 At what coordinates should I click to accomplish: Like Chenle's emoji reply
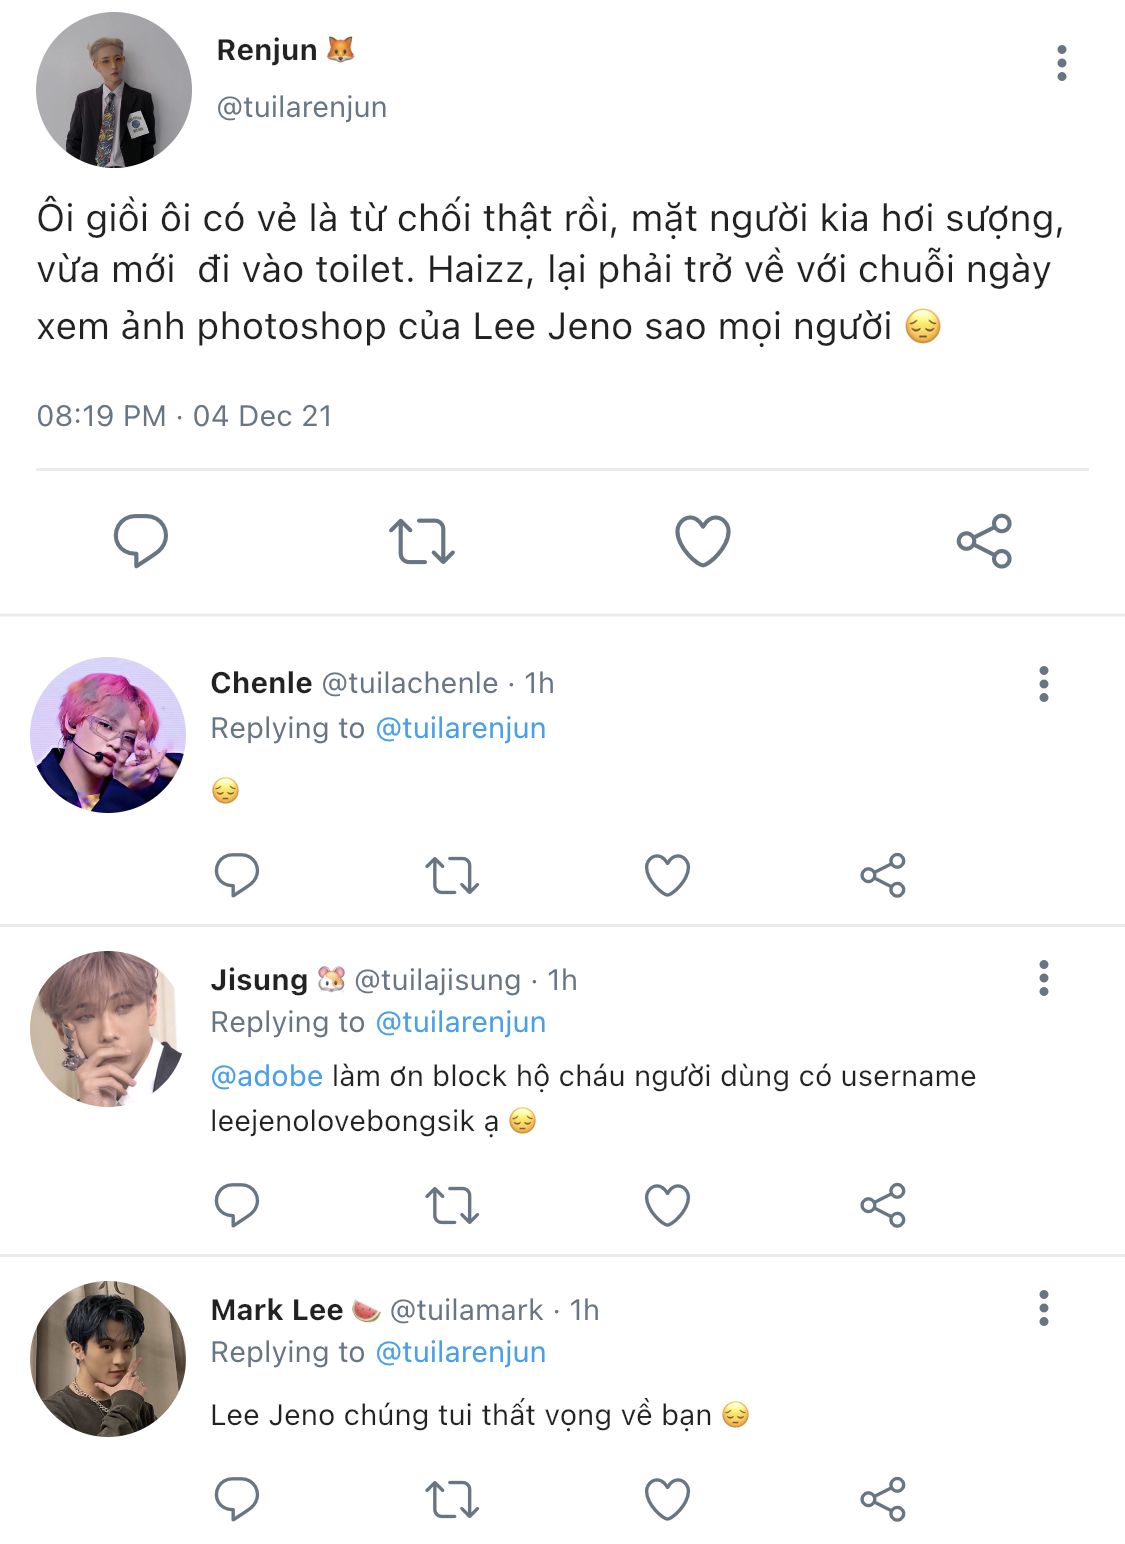667,875
